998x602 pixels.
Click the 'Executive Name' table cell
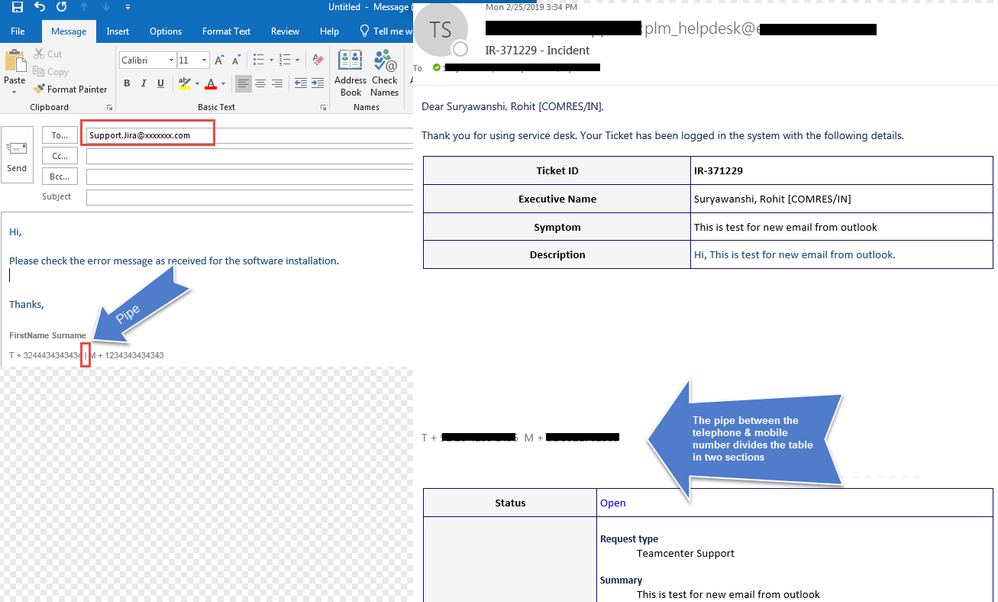pyautogui.click(x=557, y=199)
